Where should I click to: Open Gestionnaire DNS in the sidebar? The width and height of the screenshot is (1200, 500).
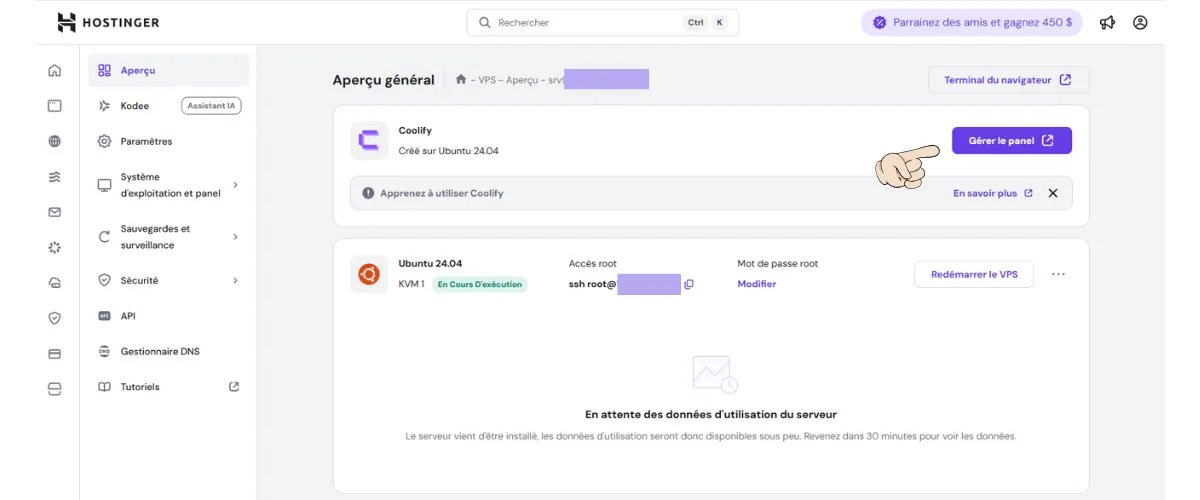tap(168, 351)
